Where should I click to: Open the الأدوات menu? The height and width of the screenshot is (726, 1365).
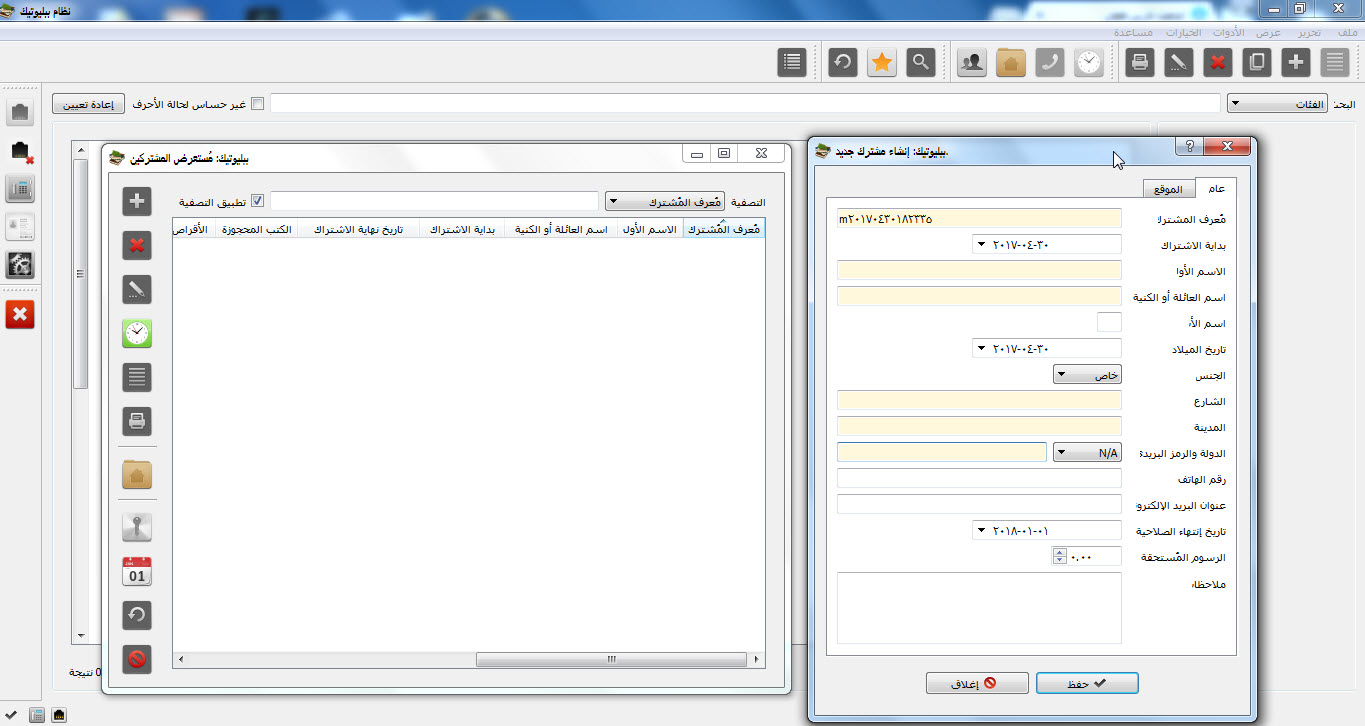(x=1229, y=32)
